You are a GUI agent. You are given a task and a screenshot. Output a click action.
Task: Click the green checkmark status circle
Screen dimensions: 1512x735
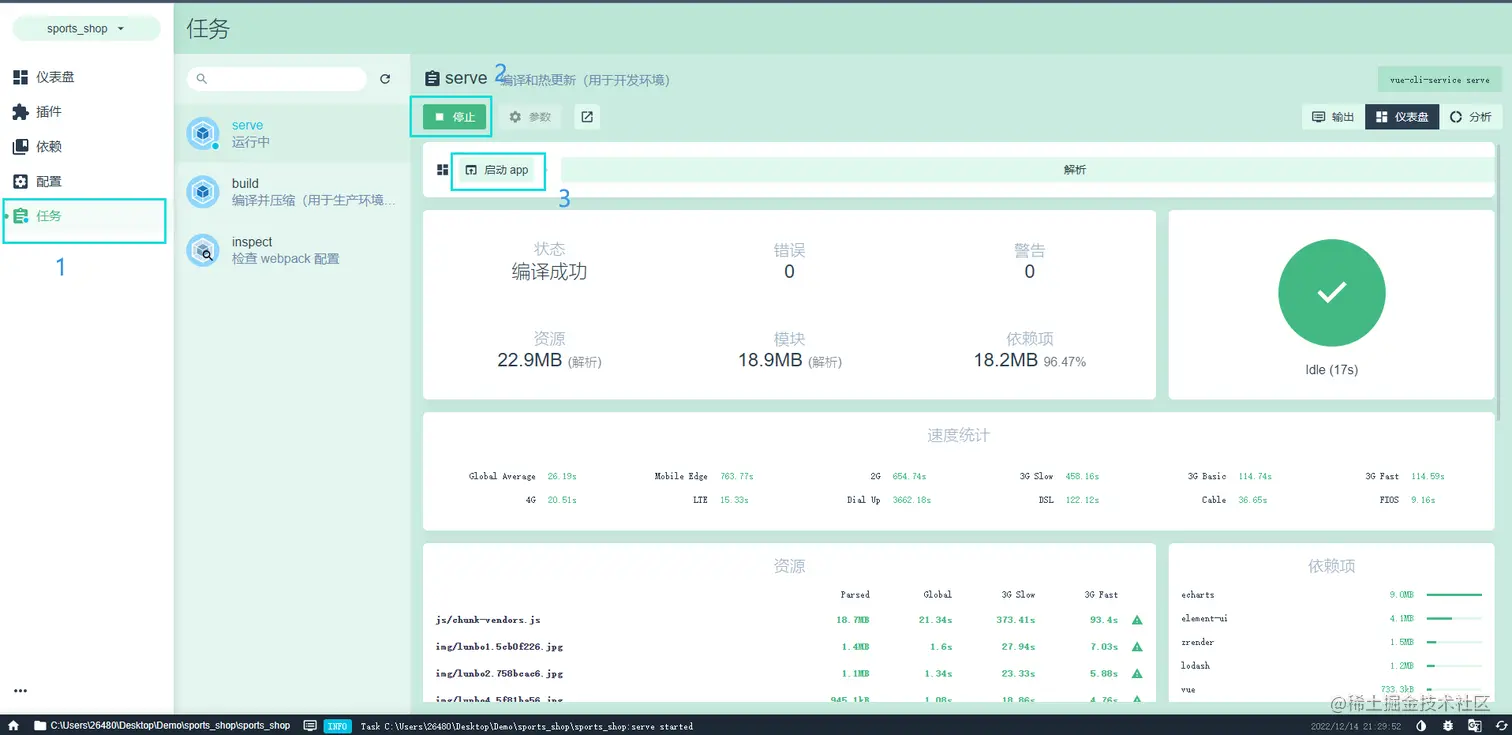(x=1332, y=293)
